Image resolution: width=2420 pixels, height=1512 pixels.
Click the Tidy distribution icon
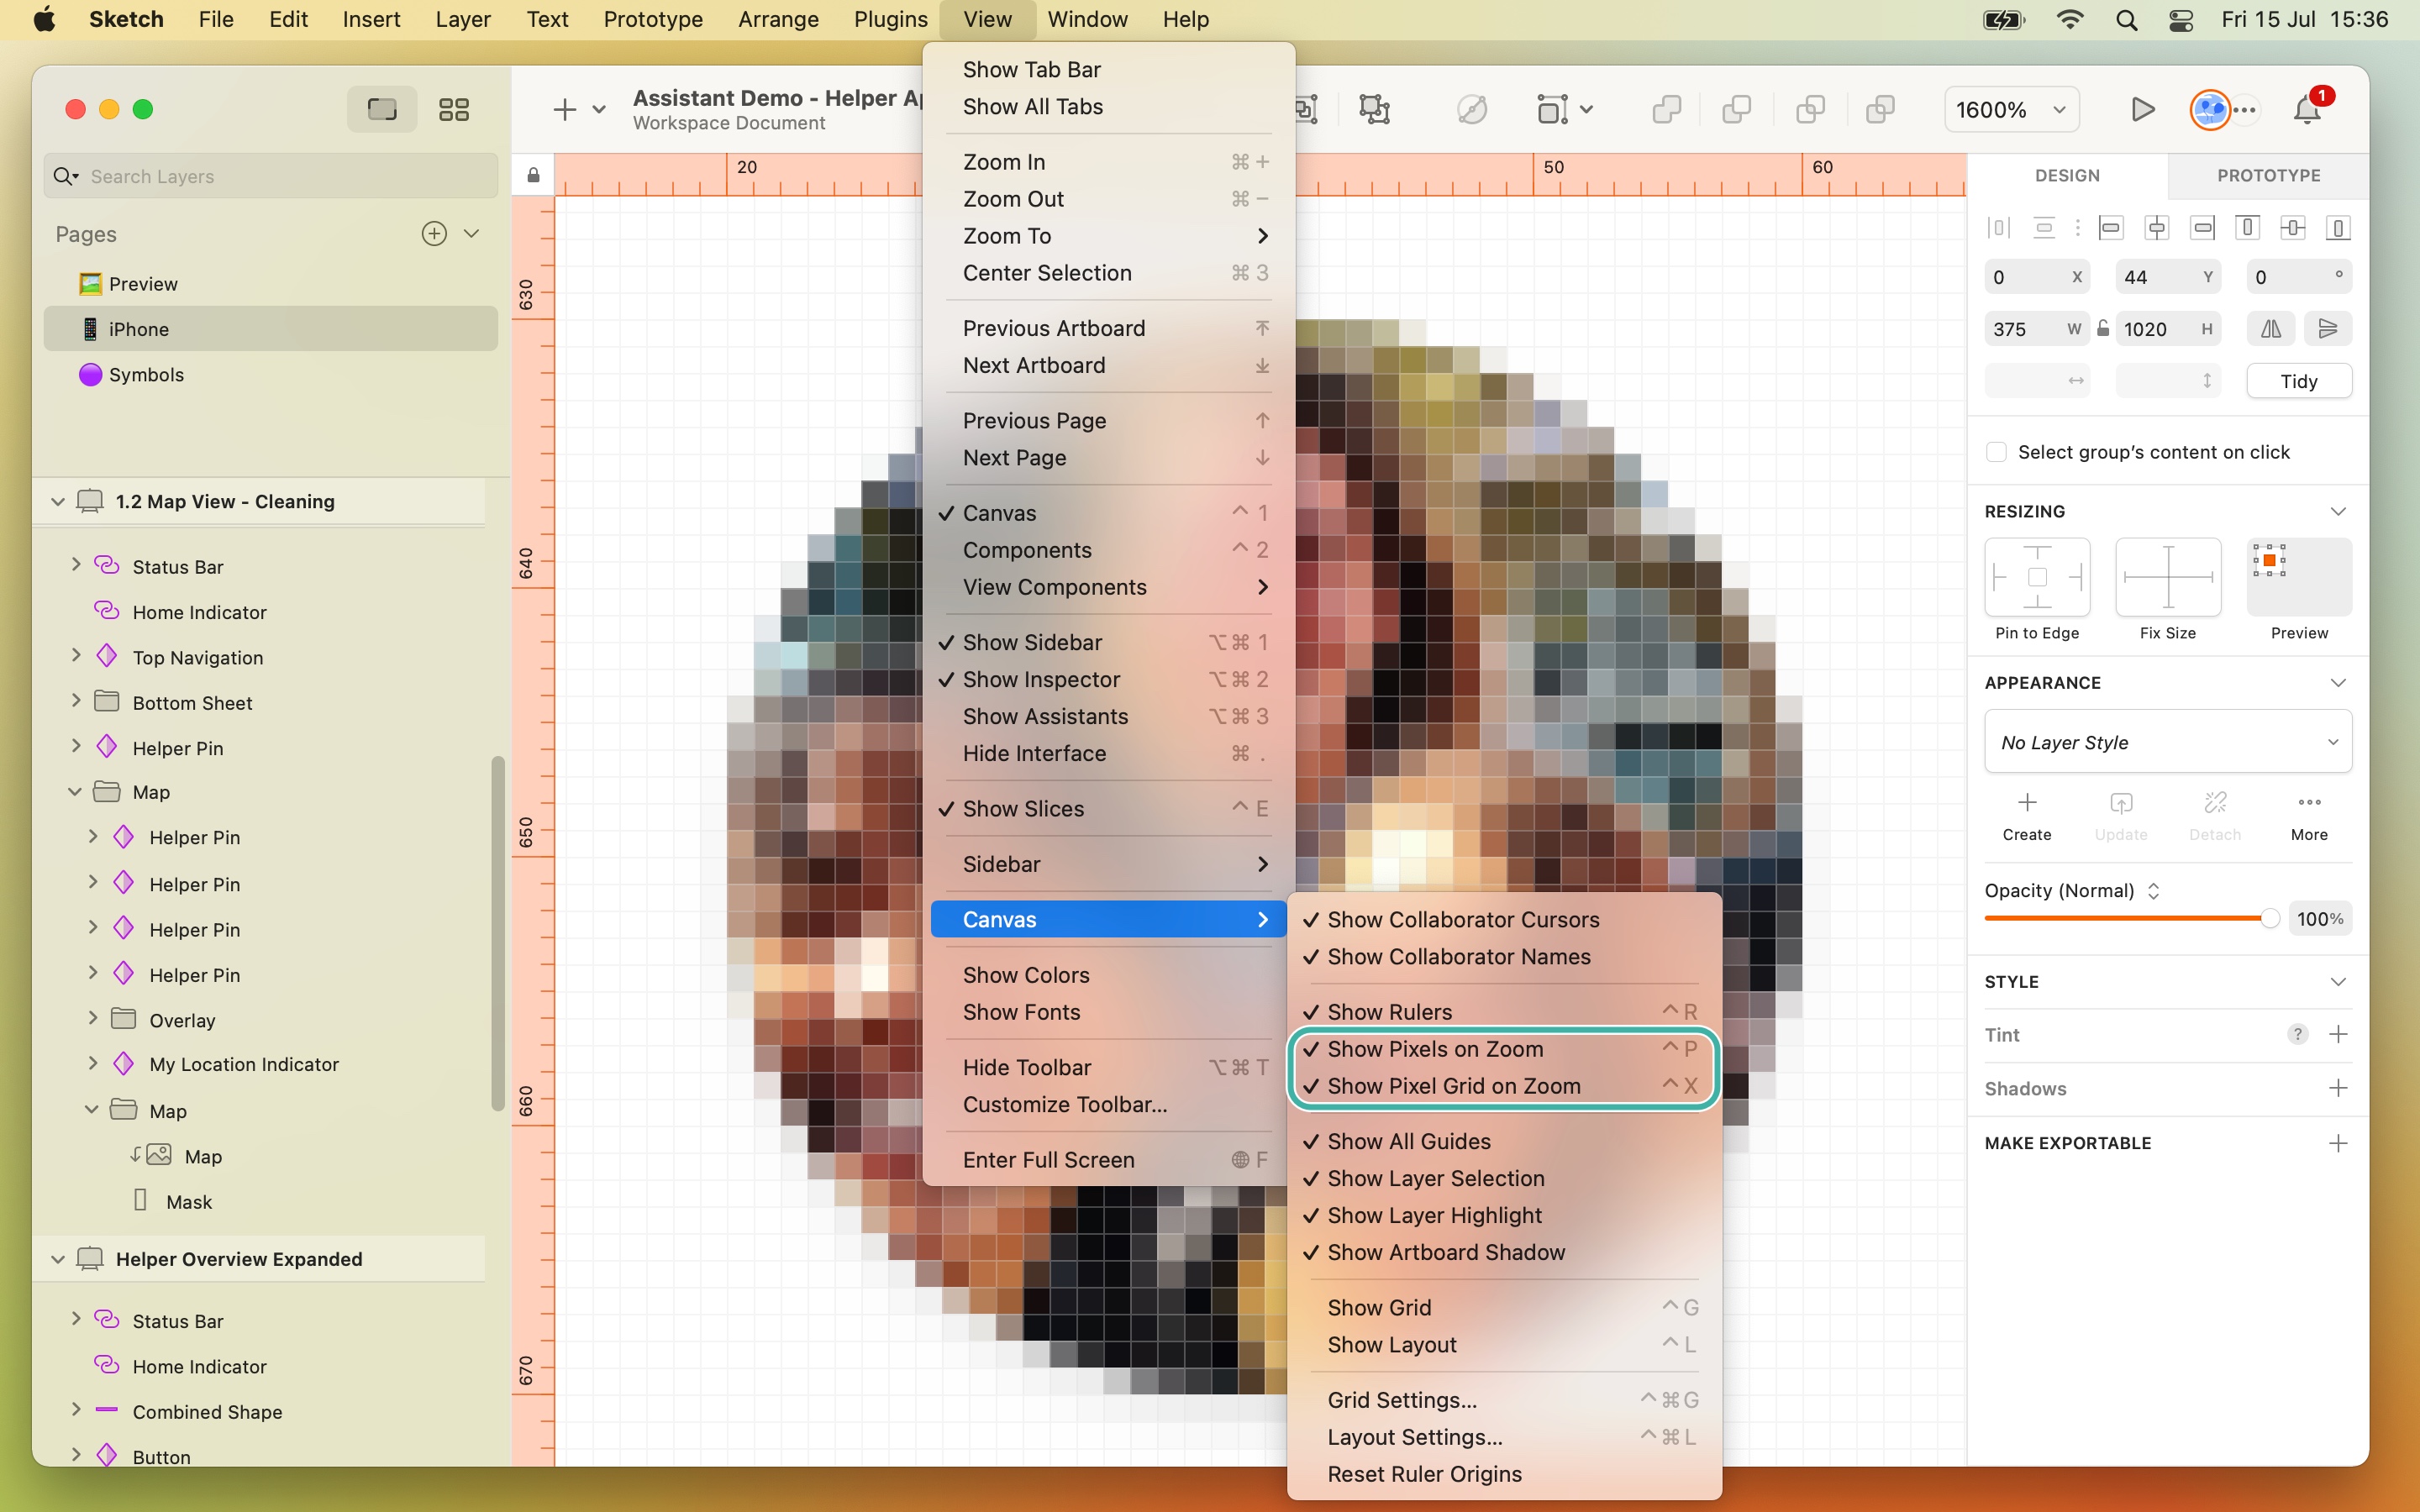(x=2298, y=380)
